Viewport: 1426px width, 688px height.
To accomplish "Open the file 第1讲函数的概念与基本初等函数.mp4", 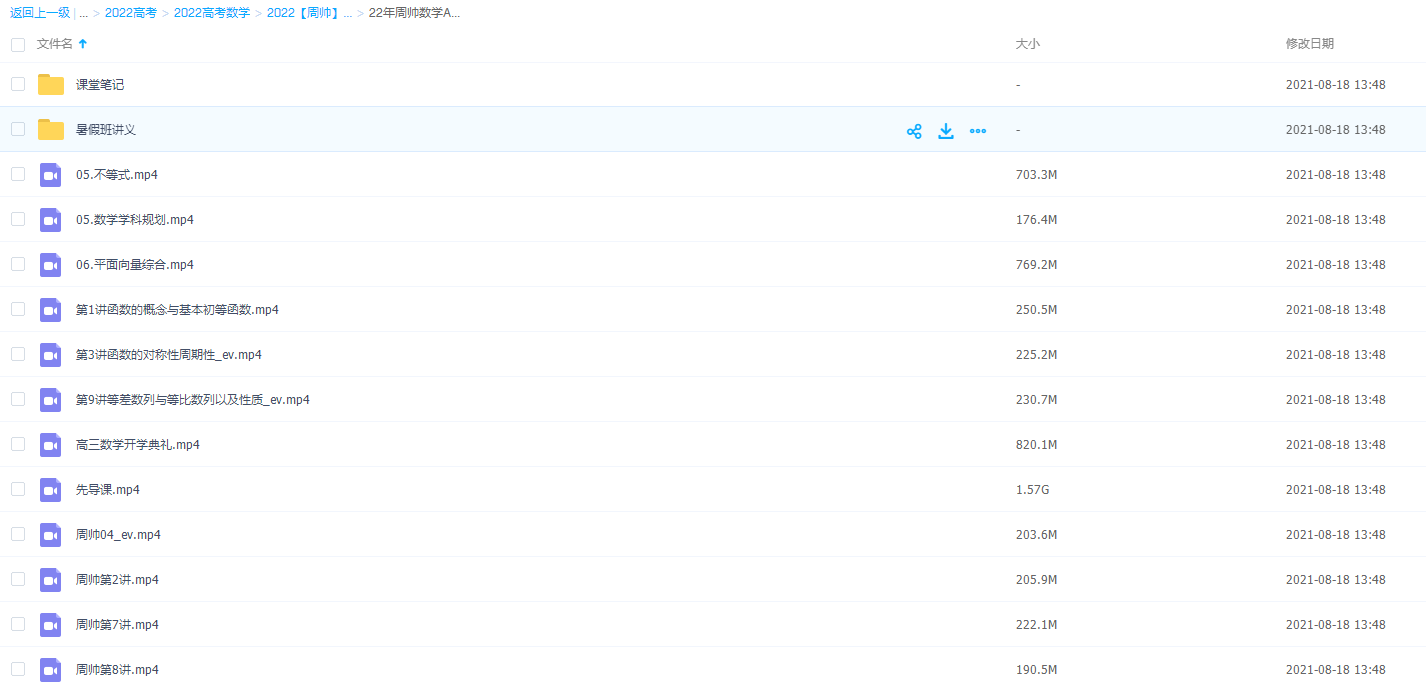I will [x=177, y=310].
